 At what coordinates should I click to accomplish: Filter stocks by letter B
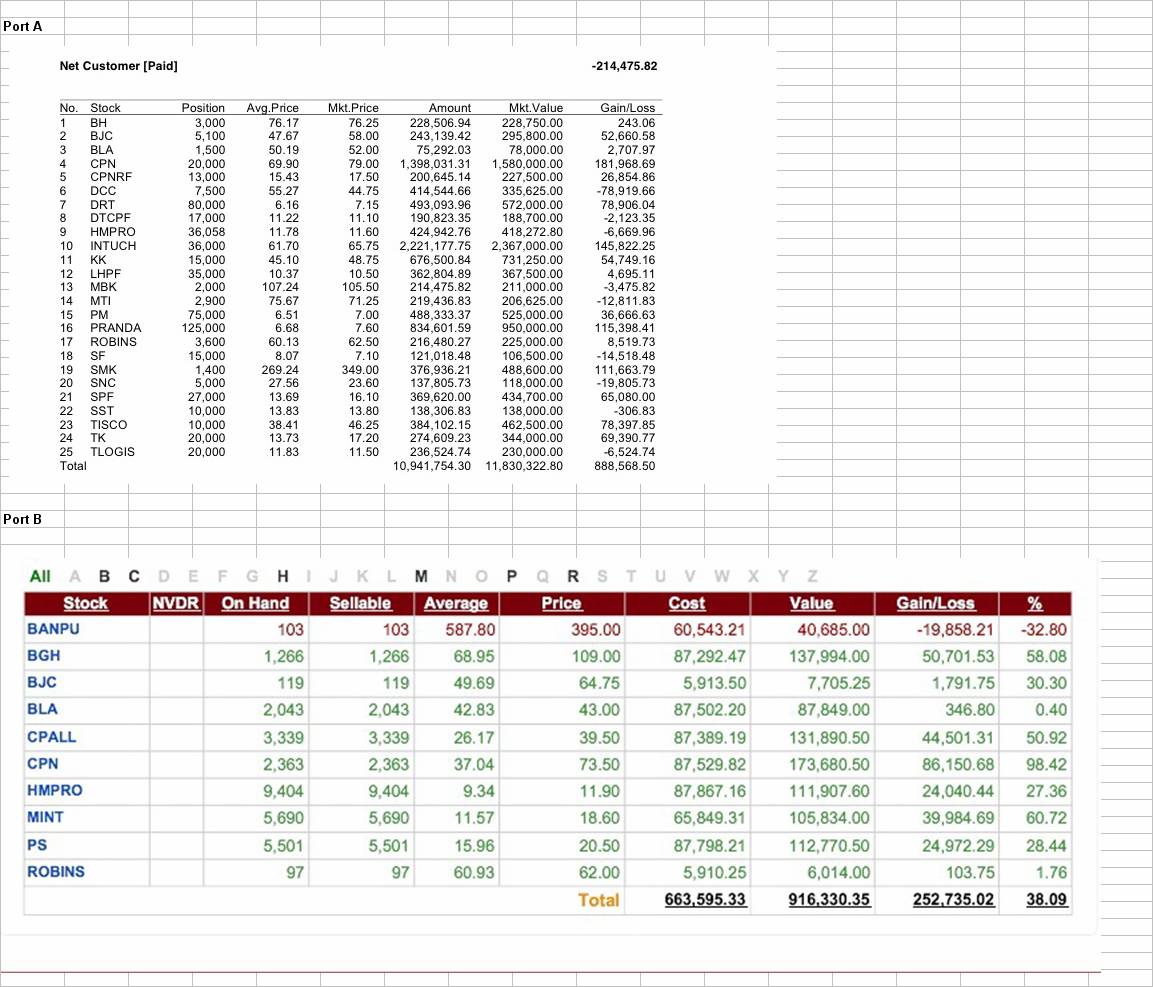pyautogui.click(x=104, y=576)
